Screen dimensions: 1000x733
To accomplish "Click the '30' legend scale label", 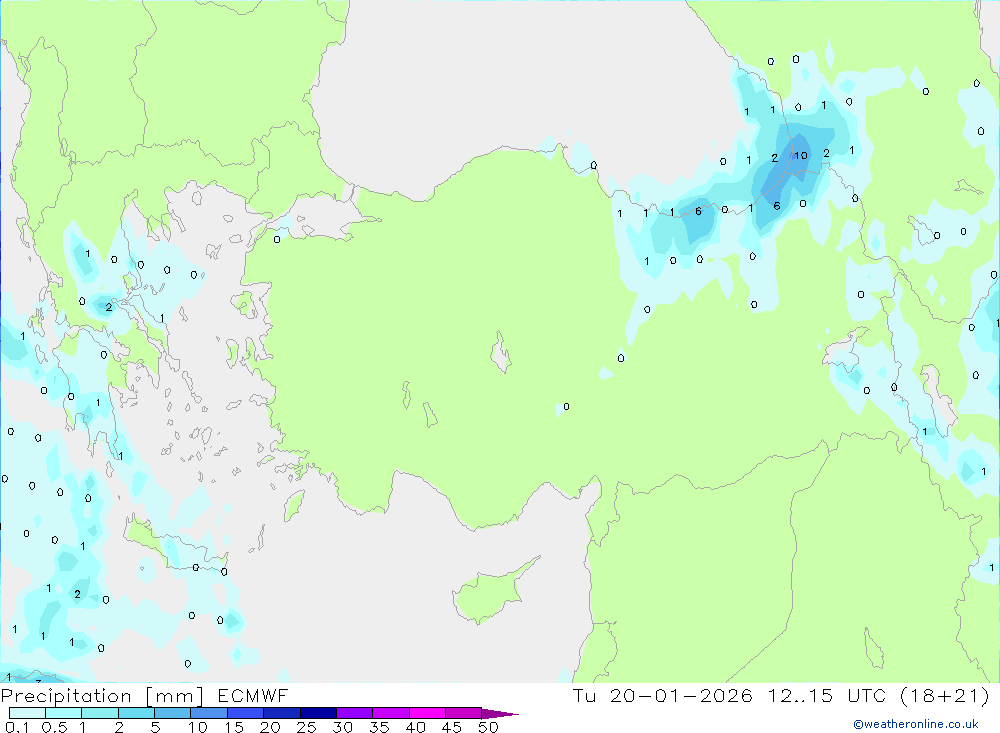I will tap(342, 727).
